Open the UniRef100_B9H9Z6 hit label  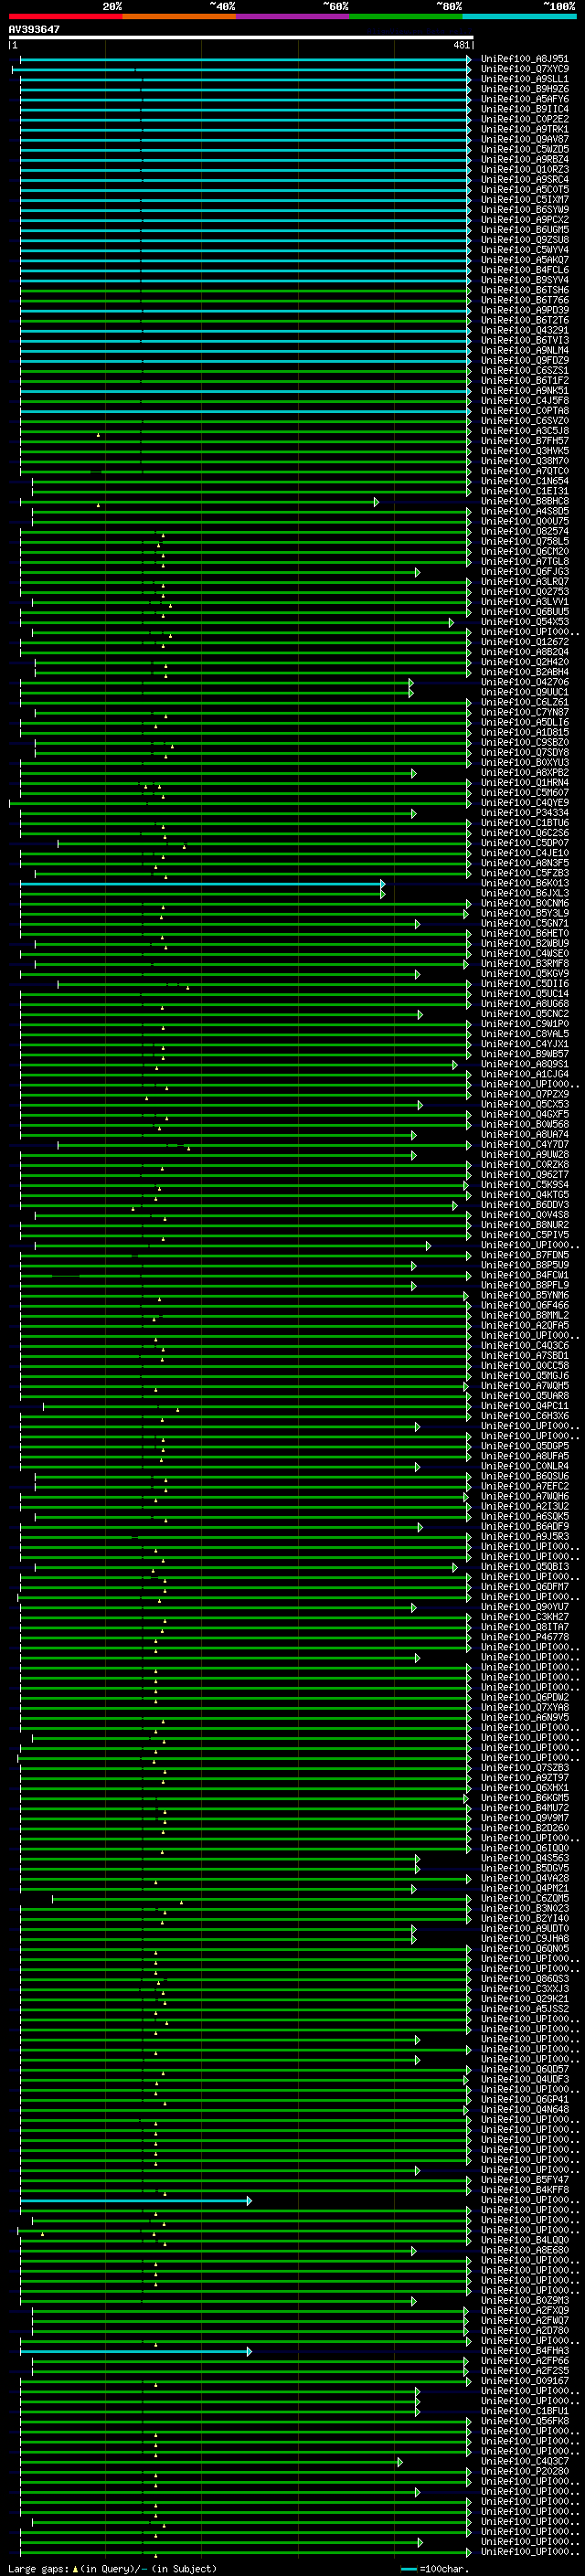pyautogui.click(x=525, y=89)
